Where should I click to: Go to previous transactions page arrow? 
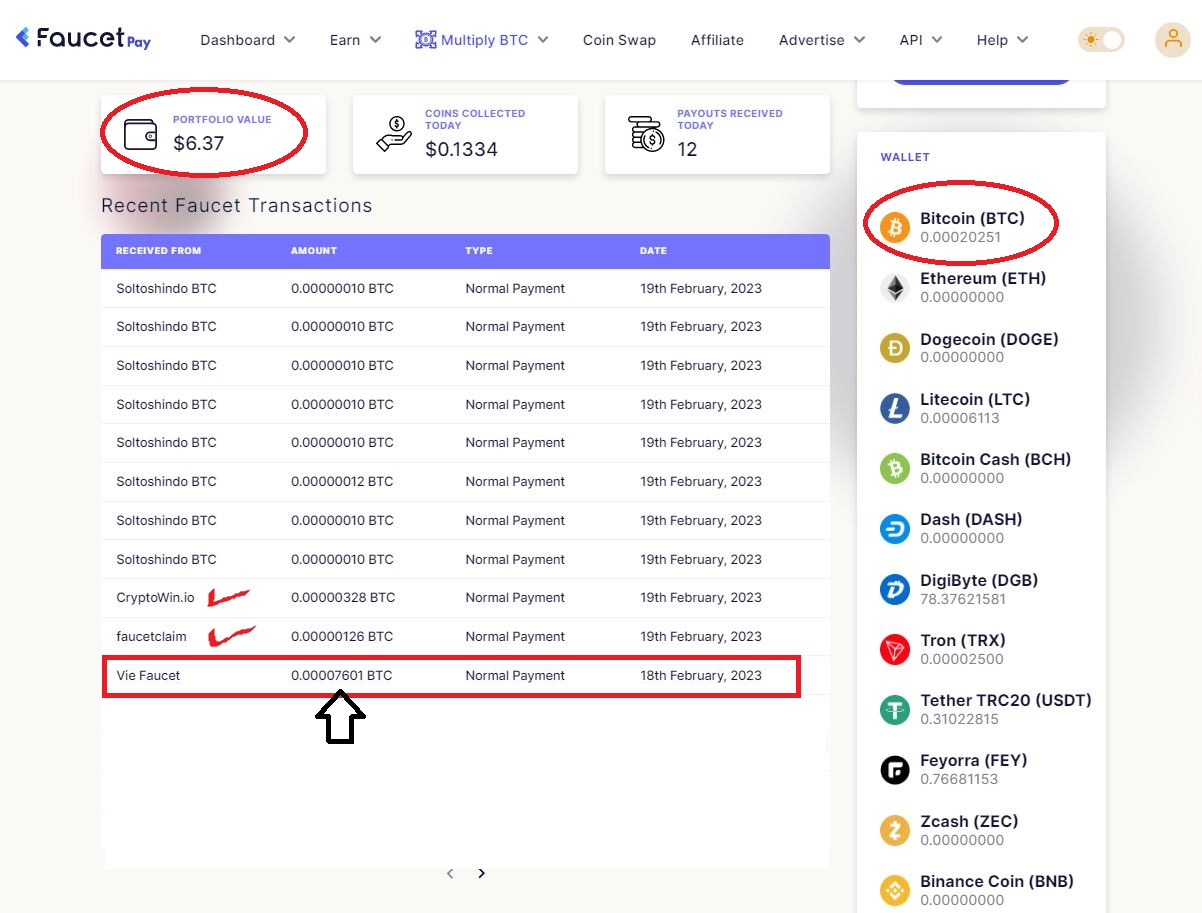click(450, 873)
